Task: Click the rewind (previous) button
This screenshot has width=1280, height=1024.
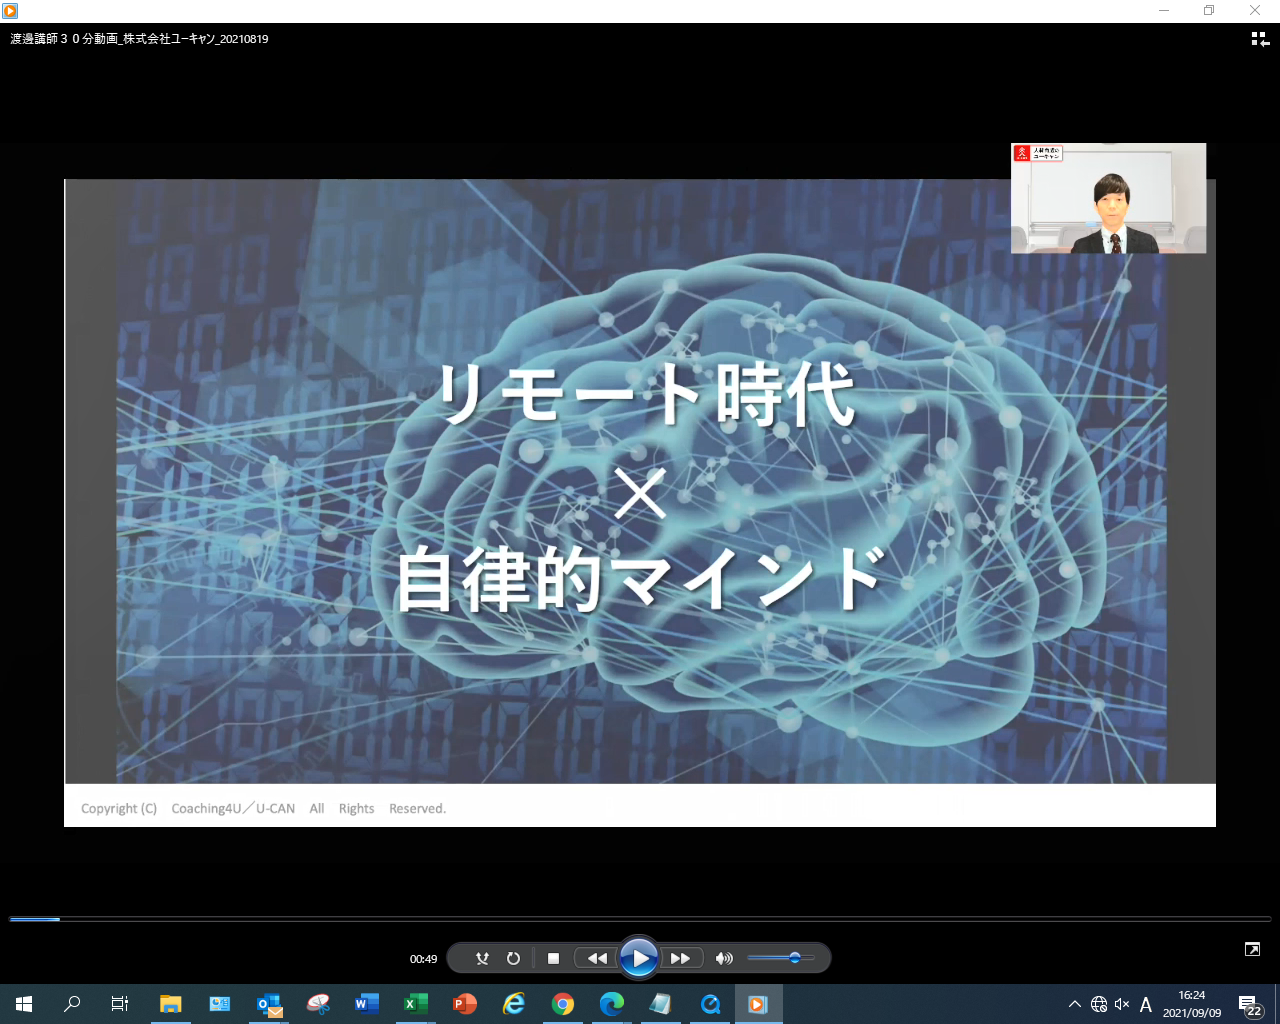Action: pos(597,958)
